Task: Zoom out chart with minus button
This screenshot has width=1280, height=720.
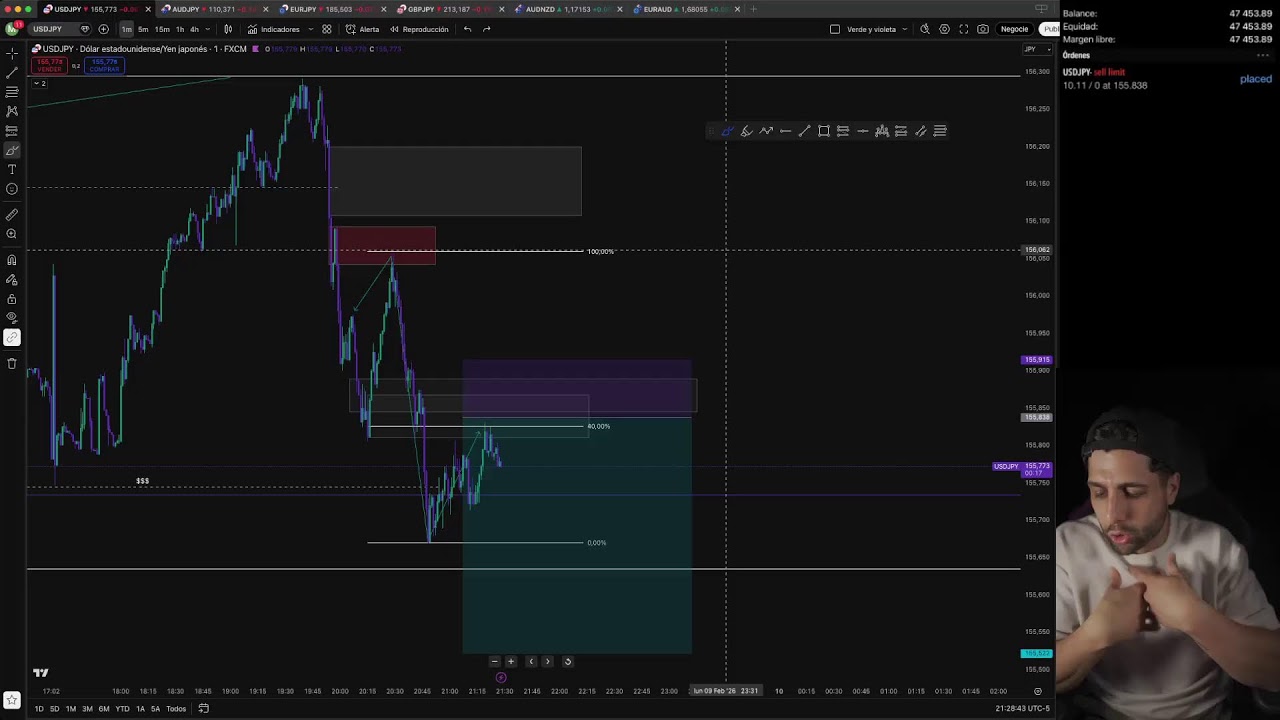Action: pyautogui.click(x=494, y=661)
